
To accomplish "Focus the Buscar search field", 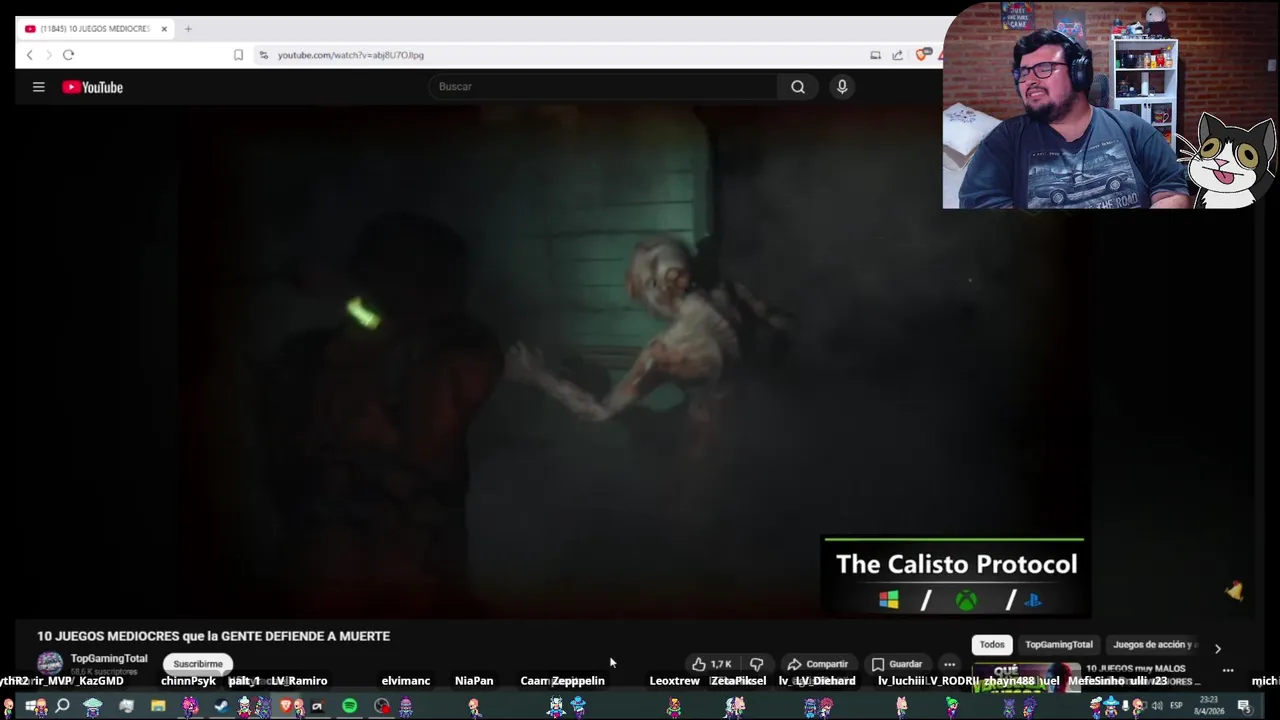I will tap(604, 87).
